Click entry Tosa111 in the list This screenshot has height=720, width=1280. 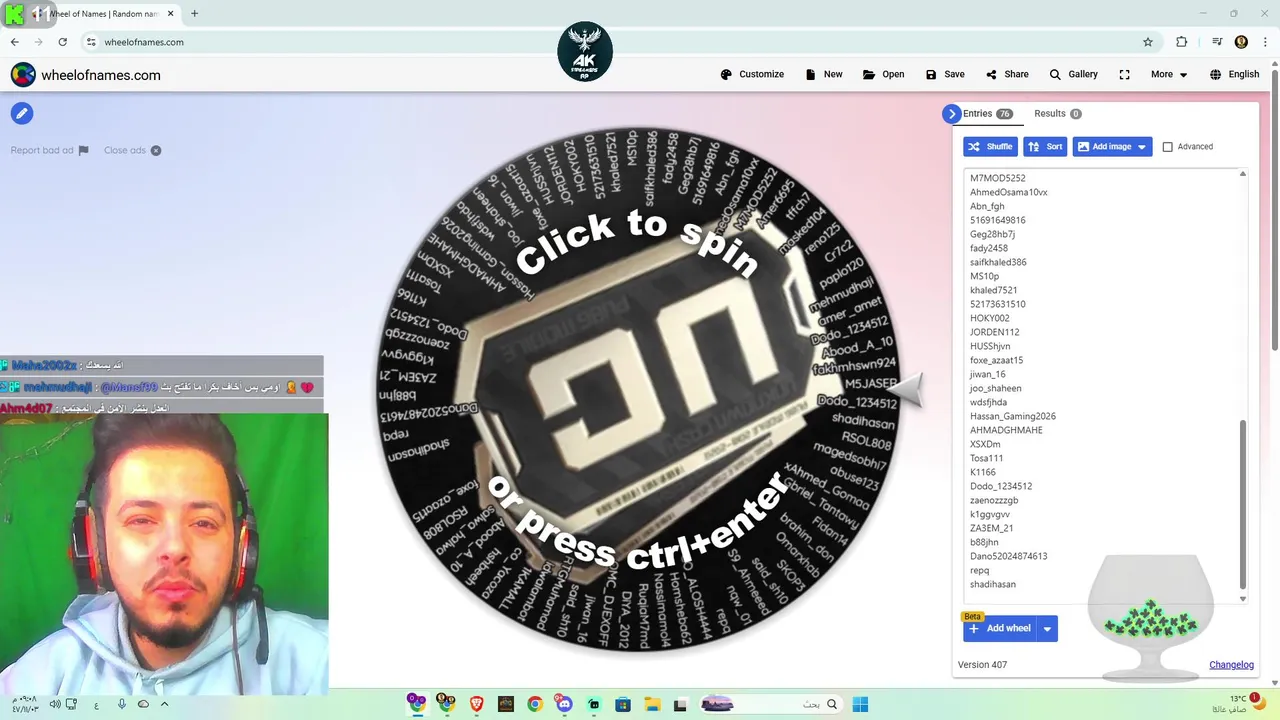pyautogui.click(x=986, y=458)
